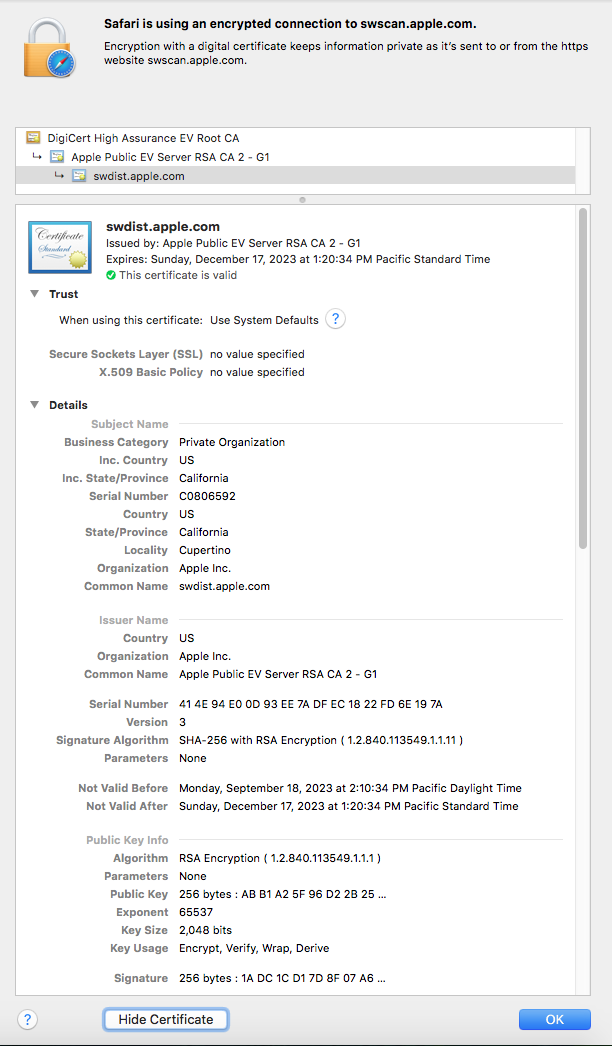
Task: Click the Subject Common Name swdist.apple.com value
Action: point(224,586)
